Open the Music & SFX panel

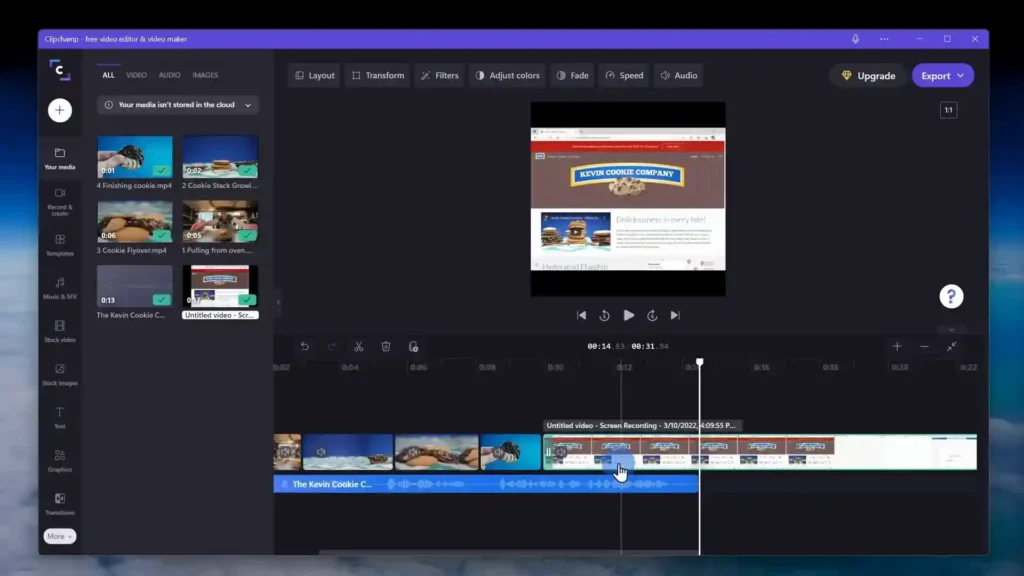click(59, 290)
